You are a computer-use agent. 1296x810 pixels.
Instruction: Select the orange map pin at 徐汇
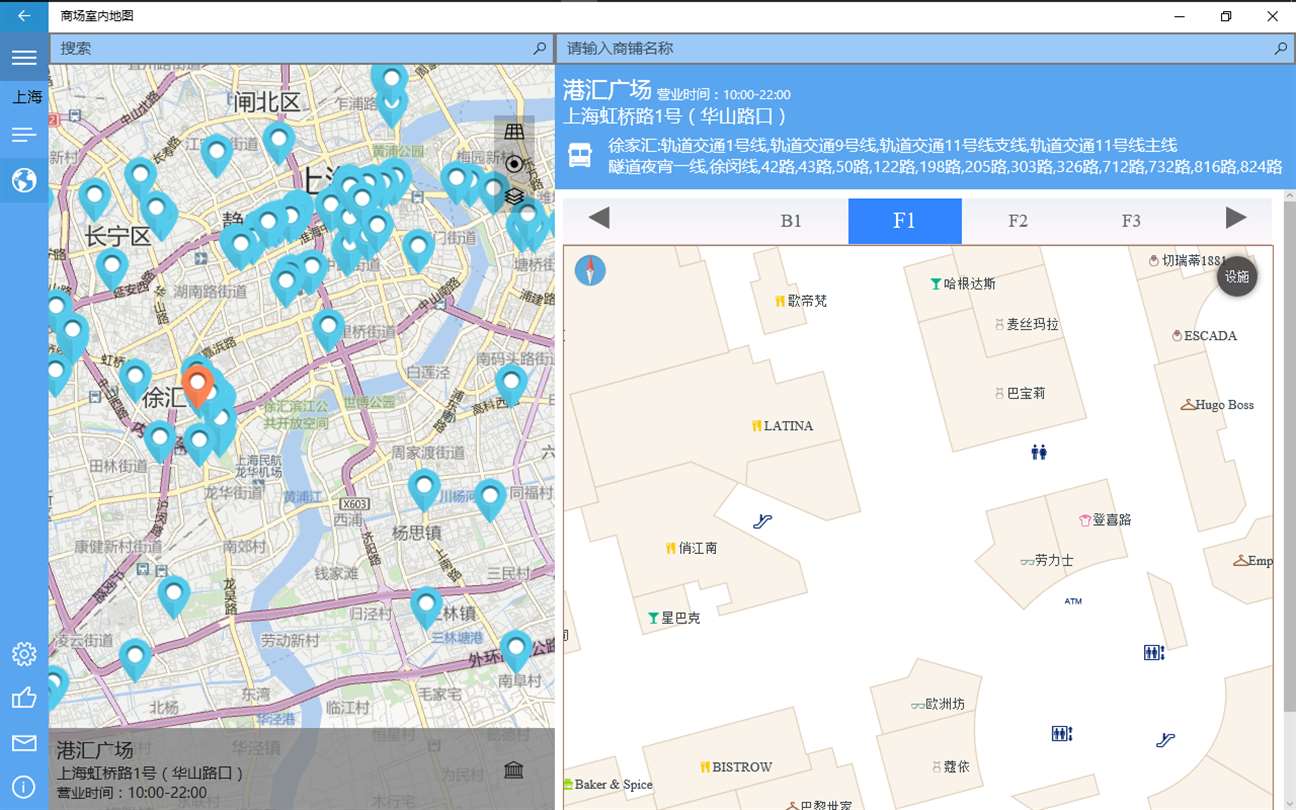[198, 387]
